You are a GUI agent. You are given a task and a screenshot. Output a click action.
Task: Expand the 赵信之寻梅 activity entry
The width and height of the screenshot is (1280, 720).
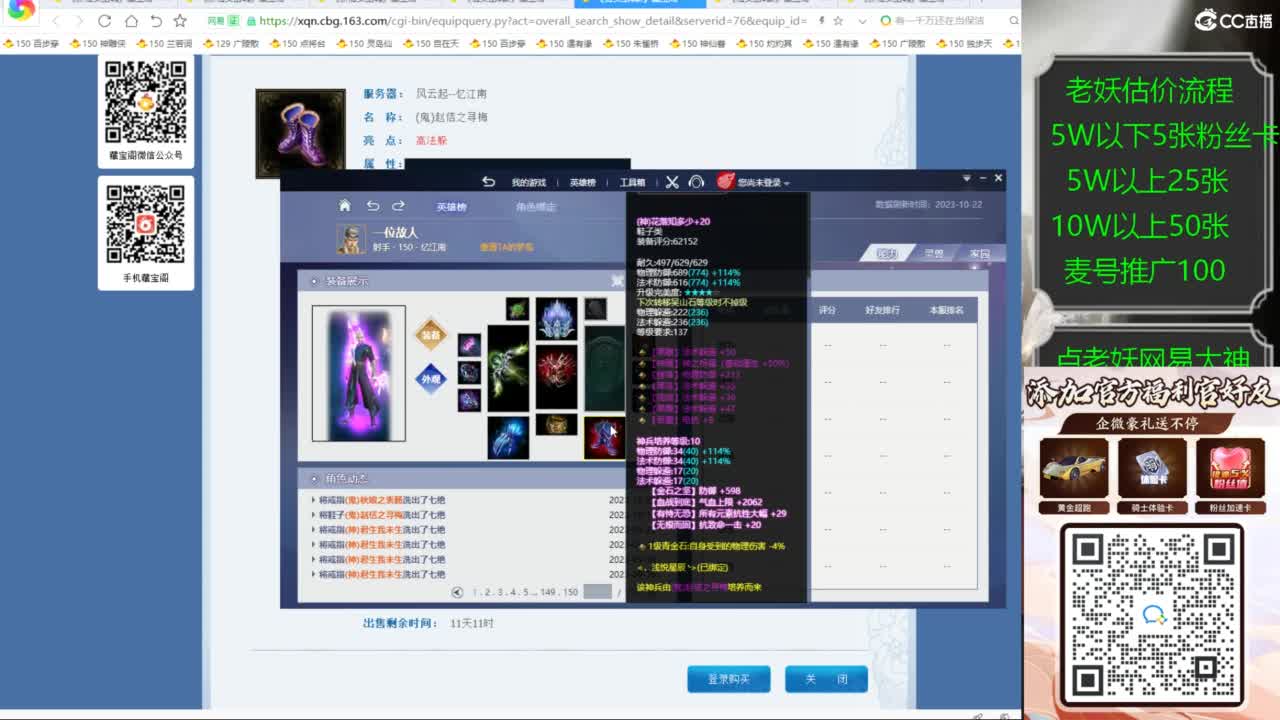[381, 515]
